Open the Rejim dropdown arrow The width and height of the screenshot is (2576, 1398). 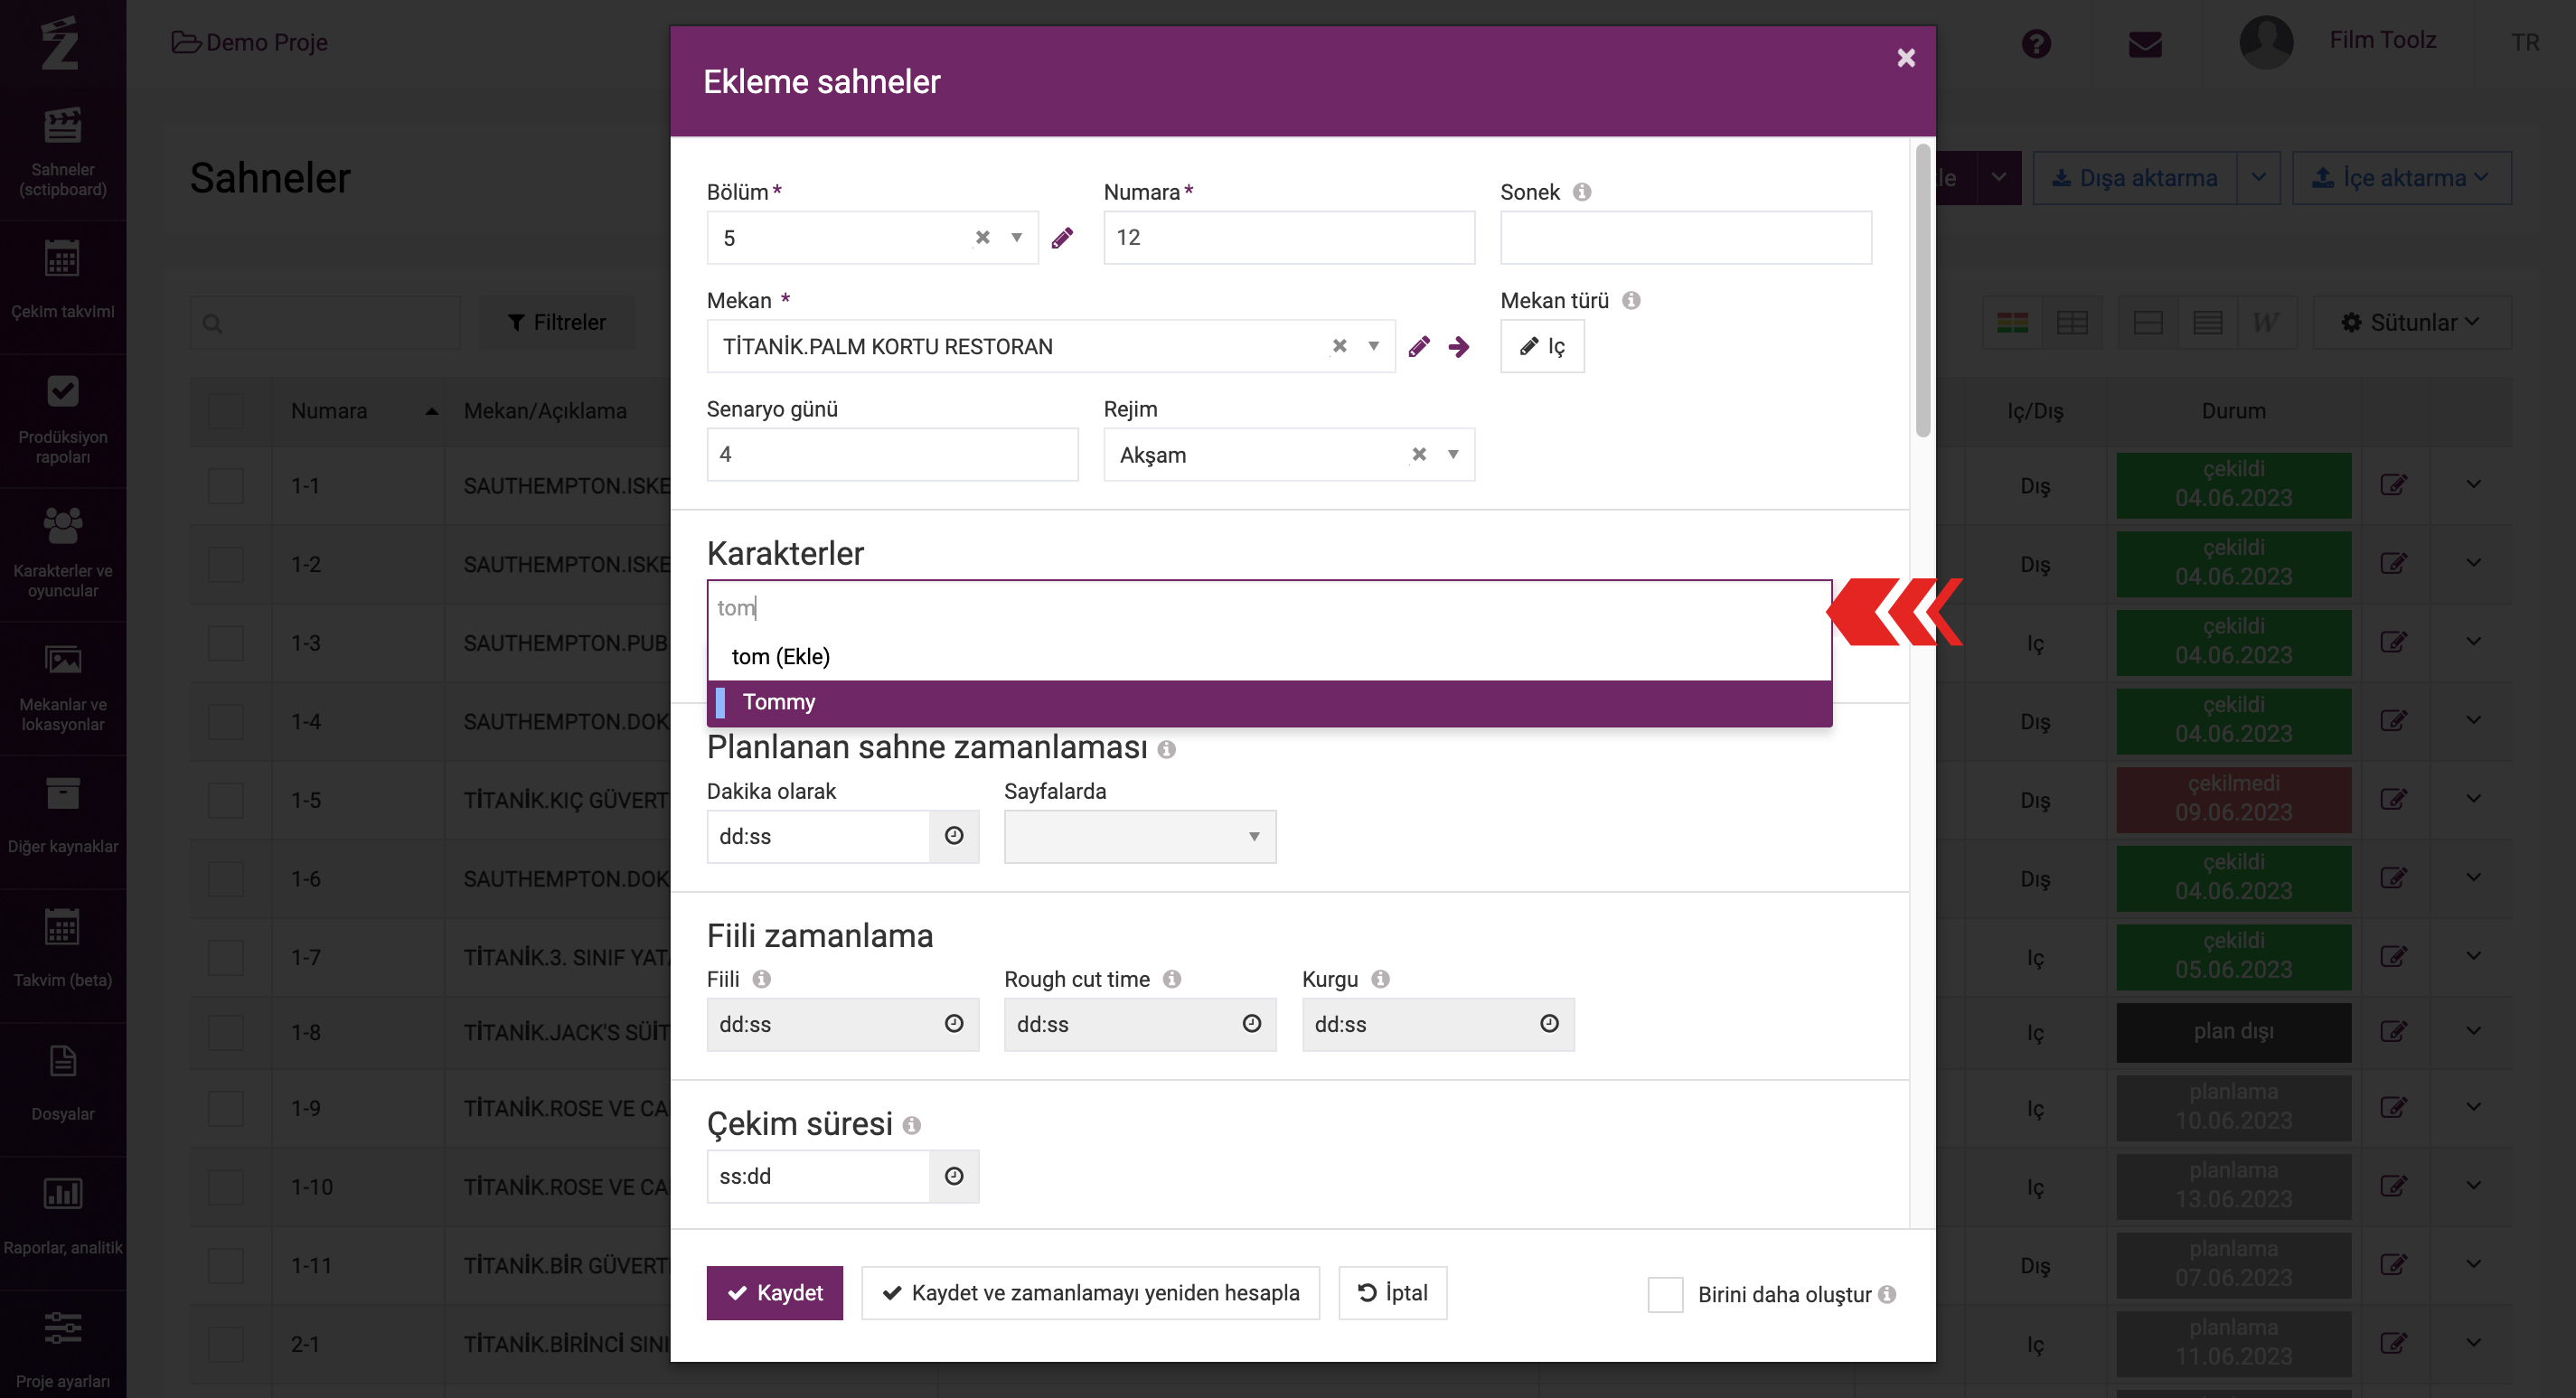1453,455
